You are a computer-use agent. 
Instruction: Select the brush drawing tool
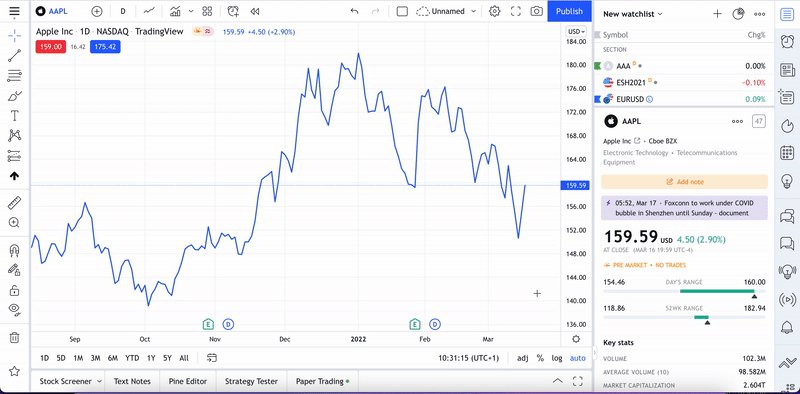pyautogui.click(x=14, y=96)
